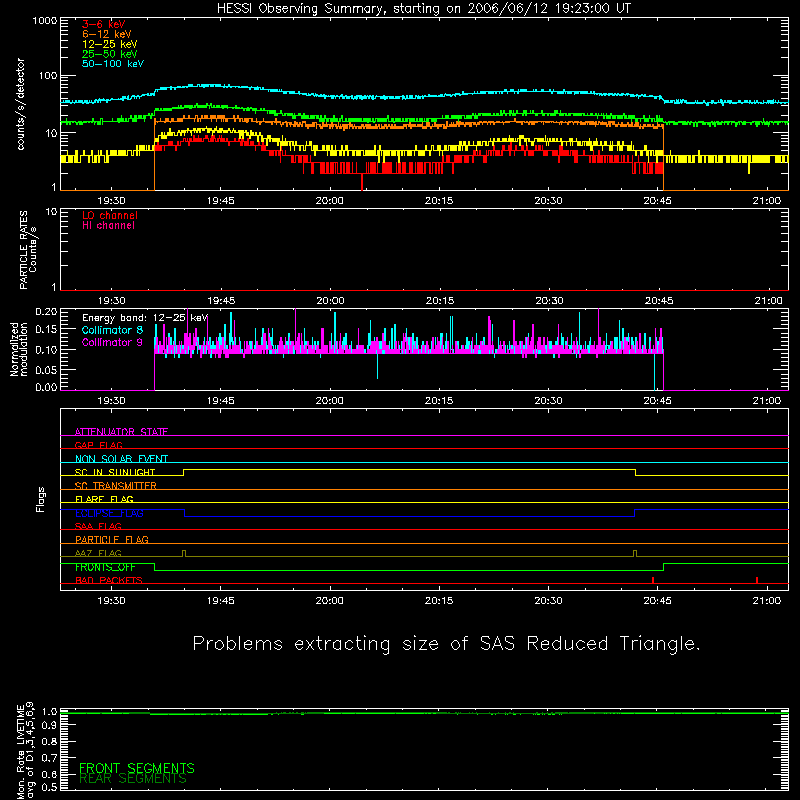Screen dimensions: 800x800
Task: Click the 20:45 time label under the modulation plot
Action: 657,401
